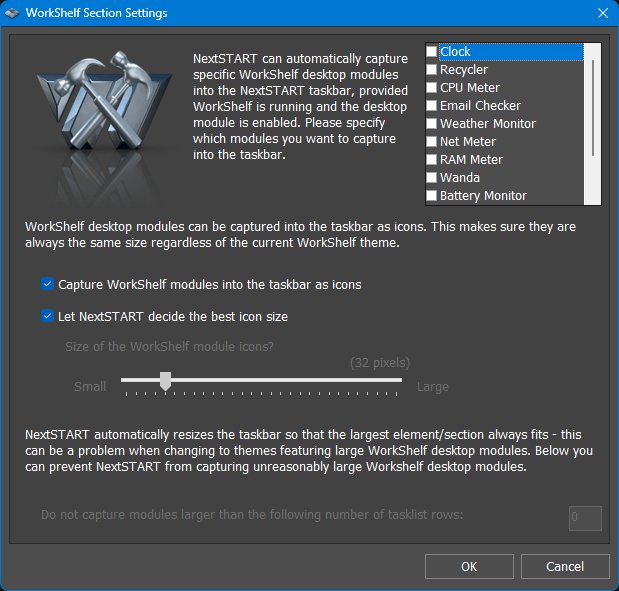Check the Clock module checkbox
The height and width of the screenshot is (591, 619).
click(431, 51)
